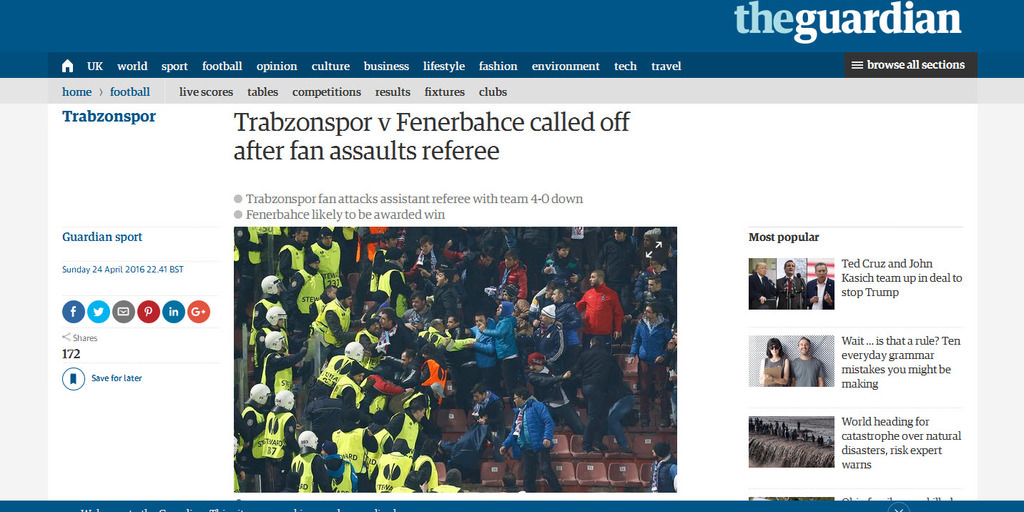Read the everyday grammar mistakes article
This screenshot has width=1024, height=512.
901,362
